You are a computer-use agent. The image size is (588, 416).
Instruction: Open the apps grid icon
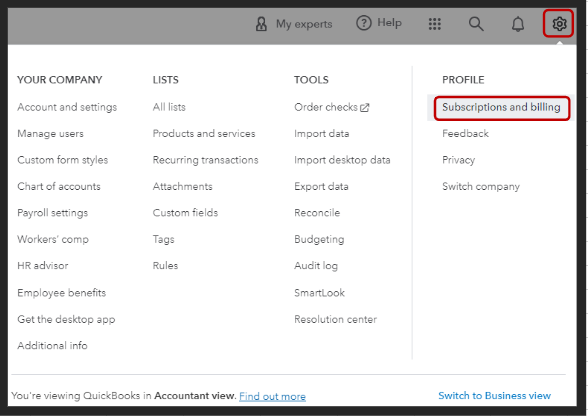click(x=435, y=24)
